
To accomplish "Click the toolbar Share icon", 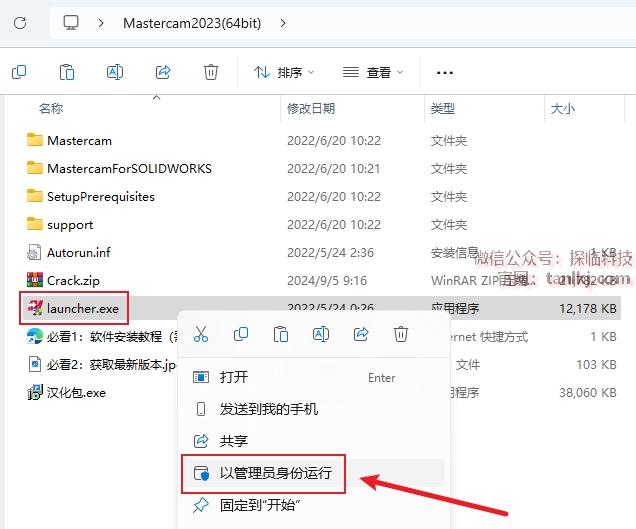I will coord(163,72).
